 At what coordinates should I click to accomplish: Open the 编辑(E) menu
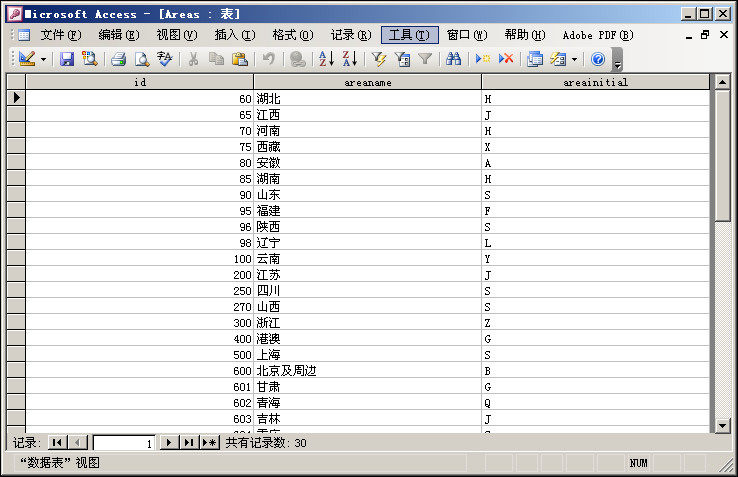(119, 35)
